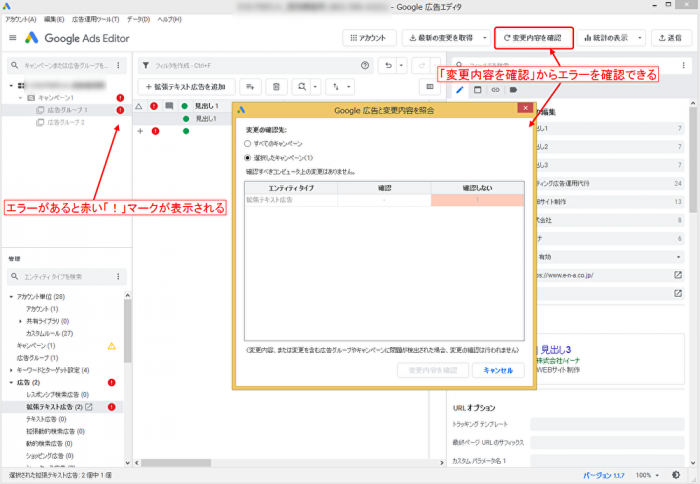Open the right panel more-options dots
Screen dimensions: 700x484
(x=683, y=66)
